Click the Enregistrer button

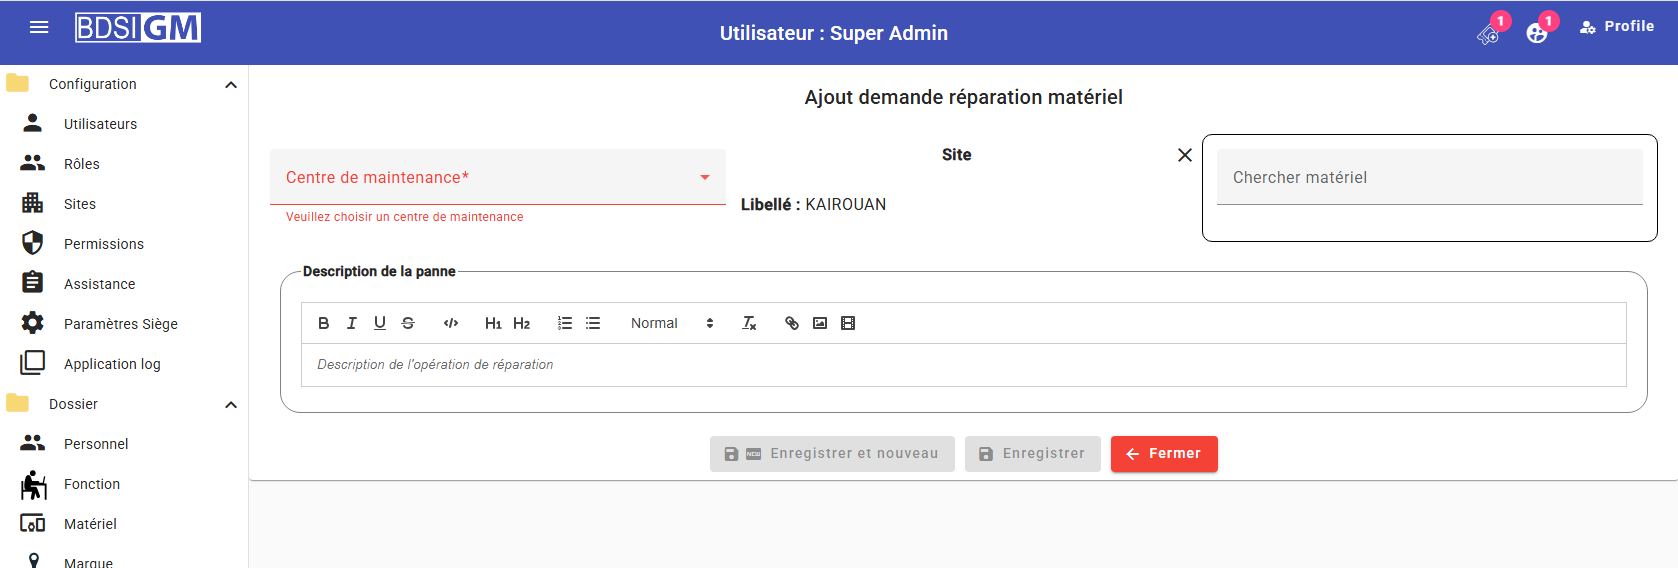pos(1033,454)
